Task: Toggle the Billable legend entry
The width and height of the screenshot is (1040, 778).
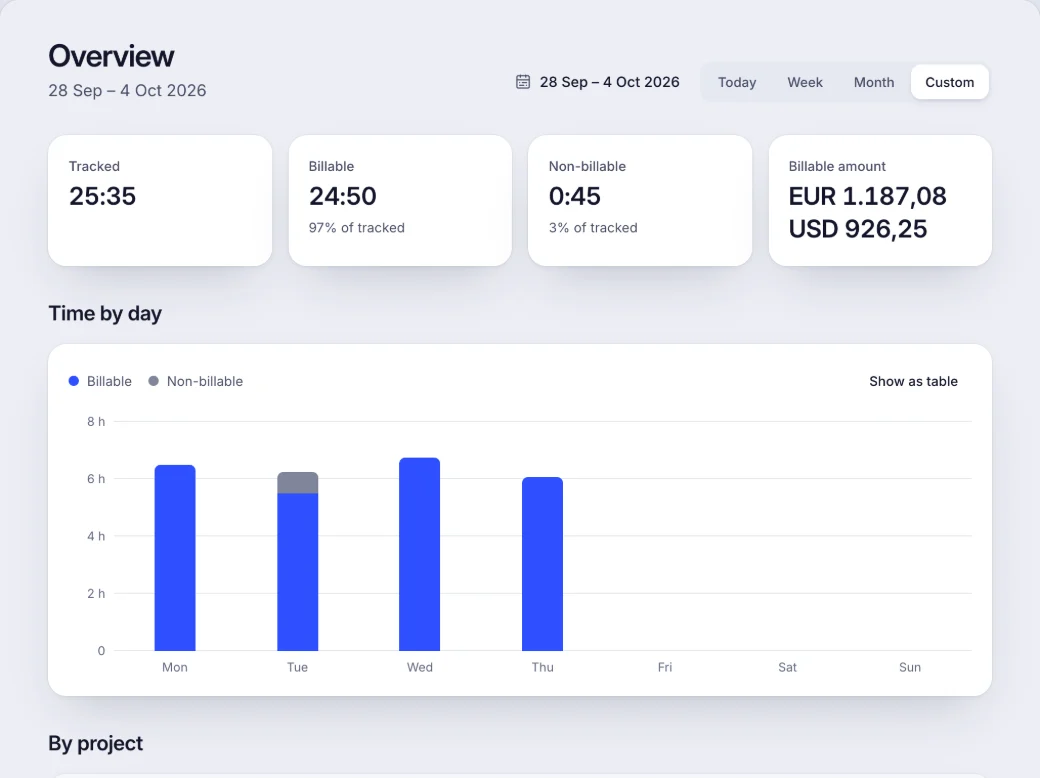Action: point(100,381)
